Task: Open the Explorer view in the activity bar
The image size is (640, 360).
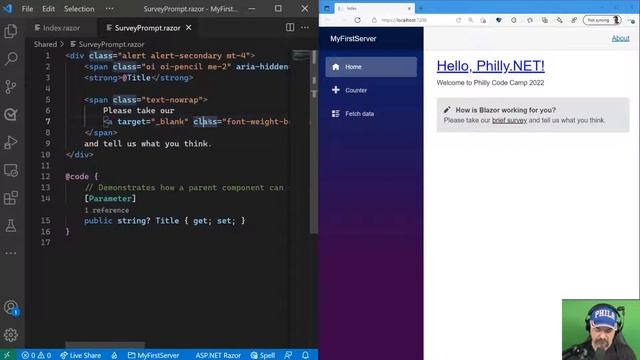Action: 11,31
